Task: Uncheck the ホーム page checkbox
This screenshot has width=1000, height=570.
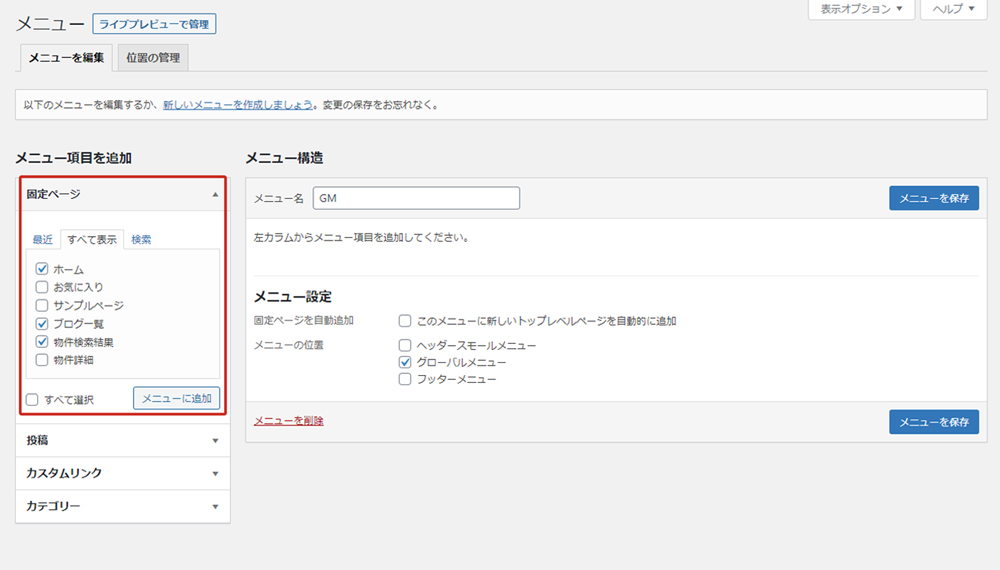Action: [42, 269]
